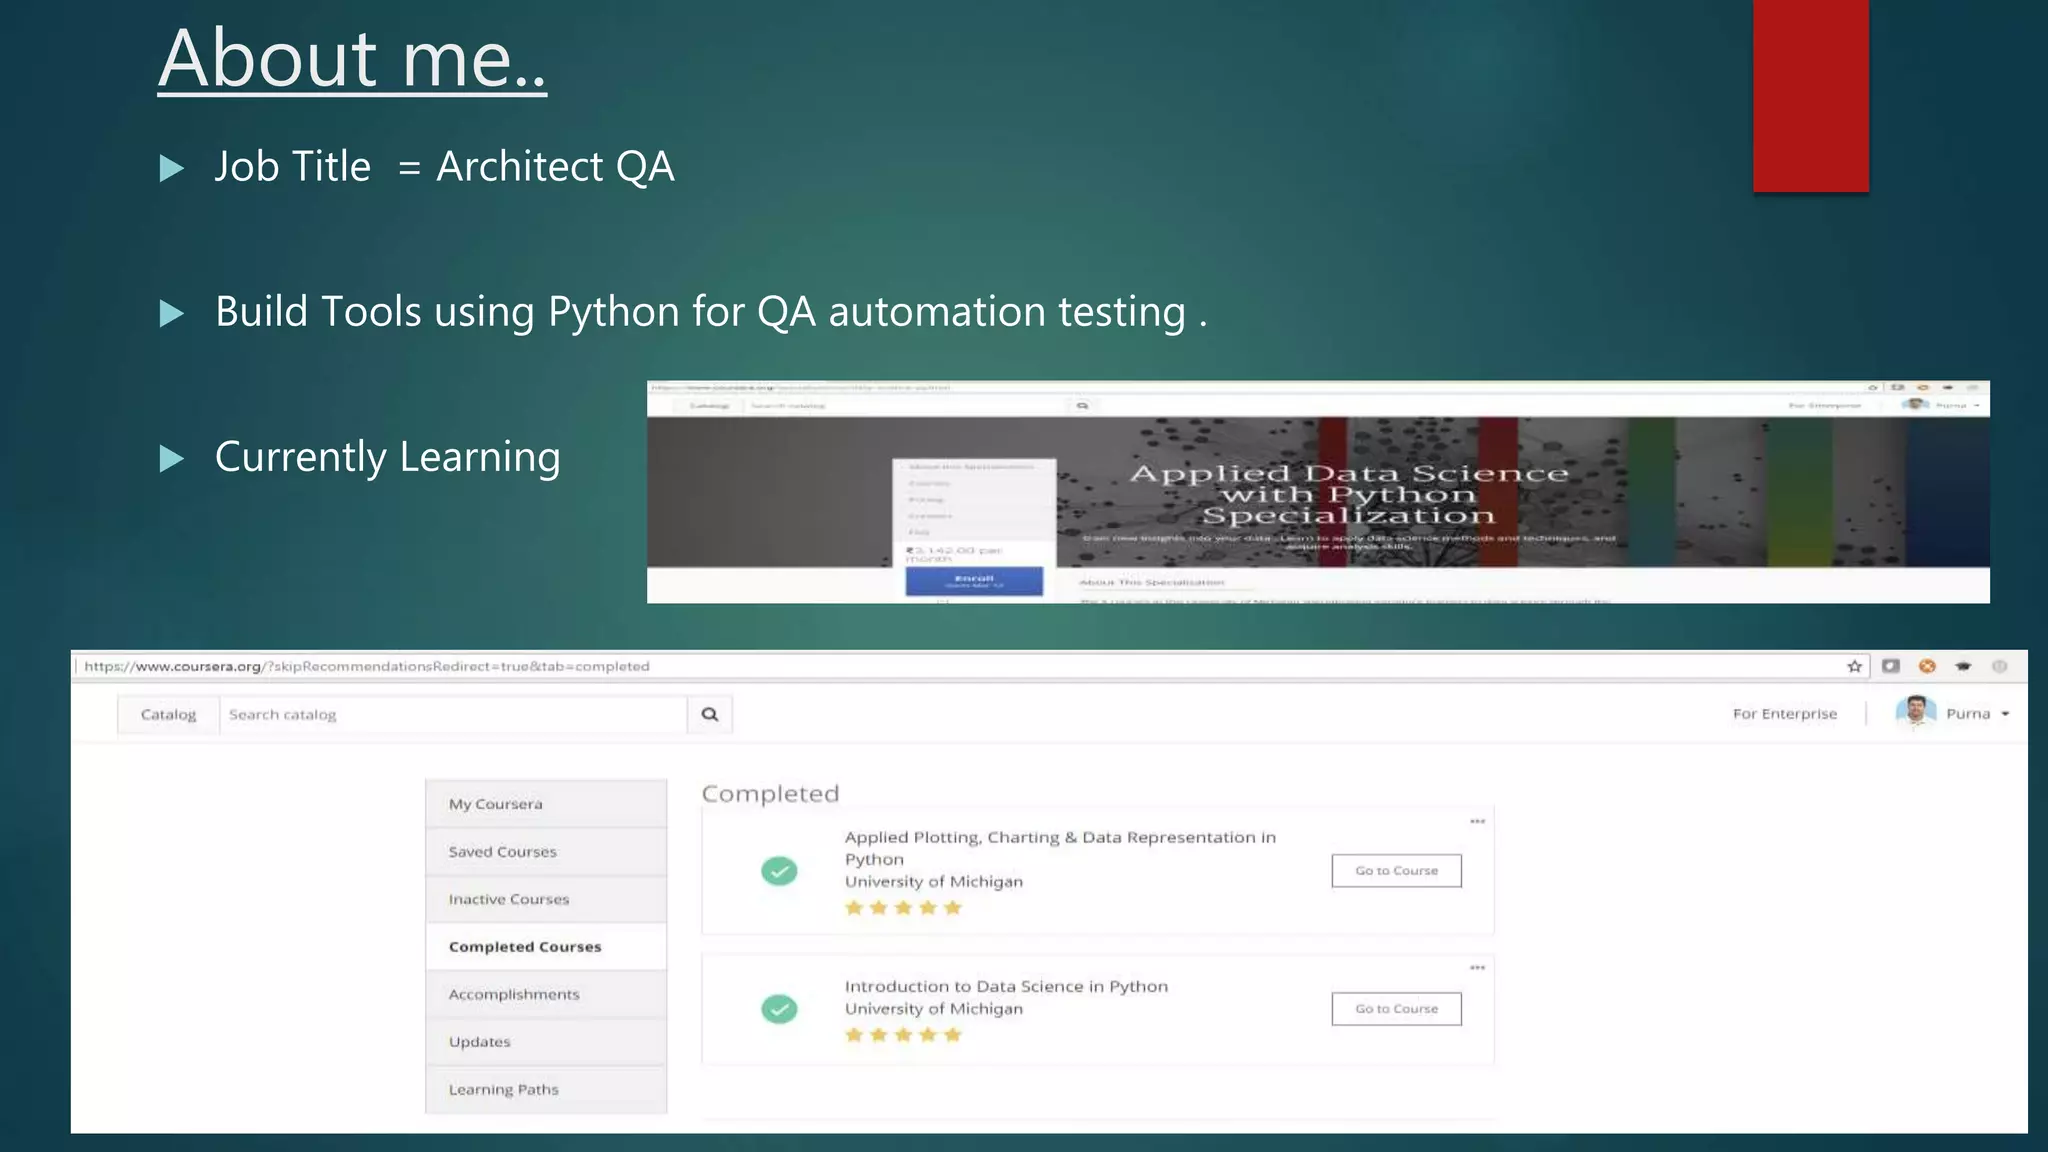The width and height of the screenshot is (2048, 1152).
Task: Open Inactive Courses section
Action: click(x=546, y=899)
